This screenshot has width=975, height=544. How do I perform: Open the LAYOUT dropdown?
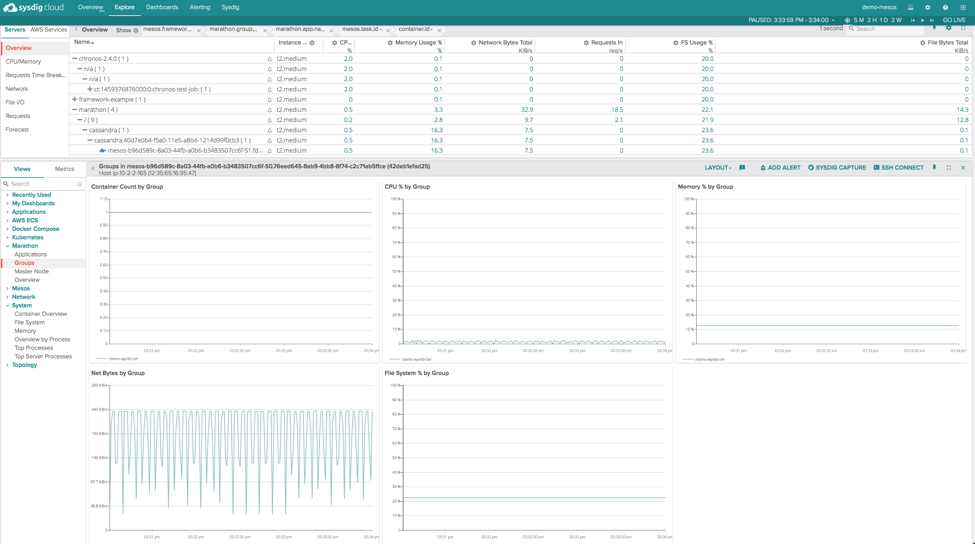[718, 168]
